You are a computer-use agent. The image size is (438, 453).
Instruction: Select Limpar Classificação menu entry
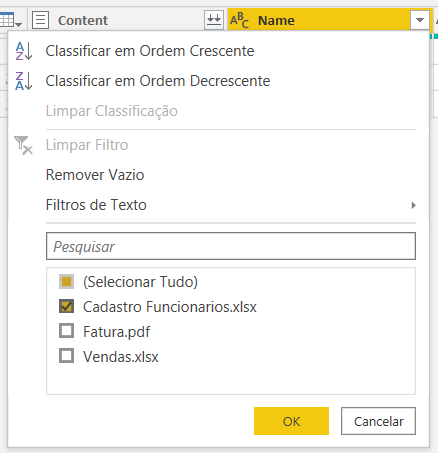click(x=112, y=111)
